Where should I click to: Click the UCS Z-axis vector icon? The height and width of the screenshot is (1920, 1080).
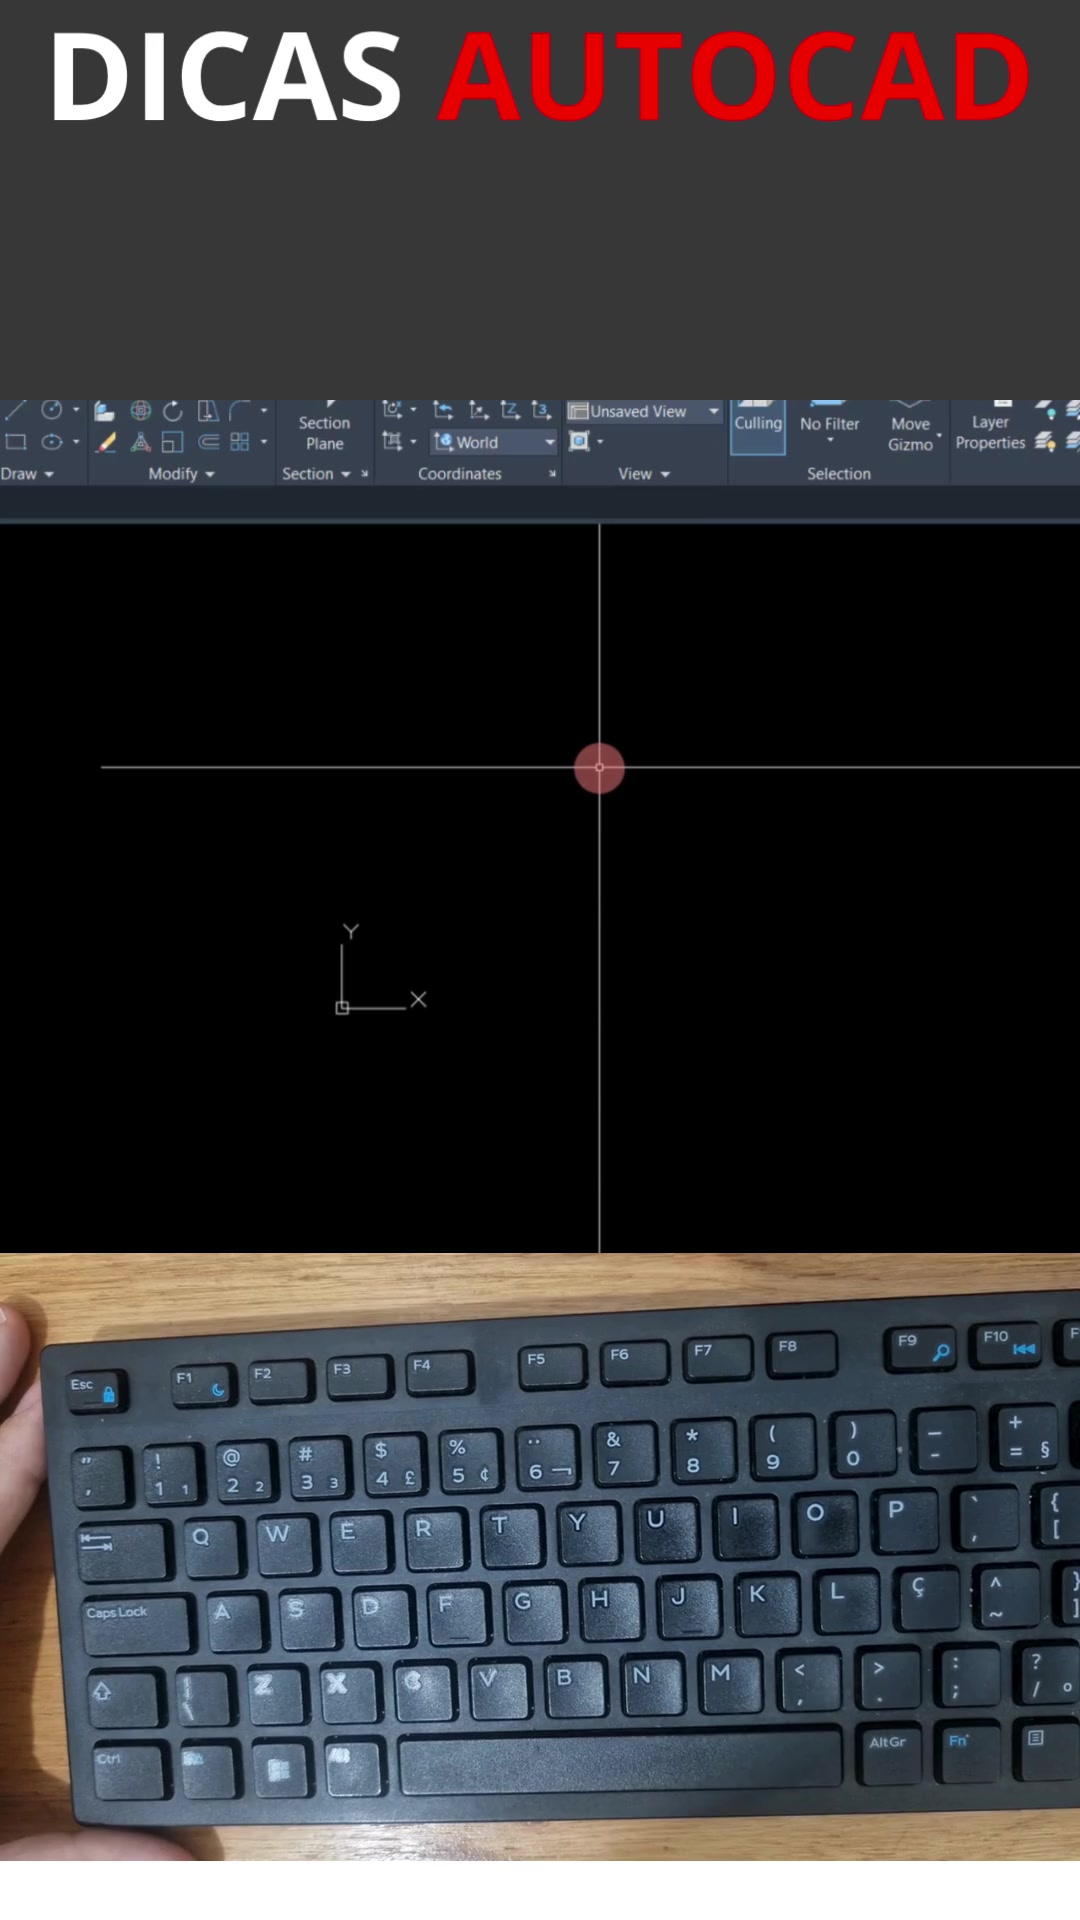[510, 410]
